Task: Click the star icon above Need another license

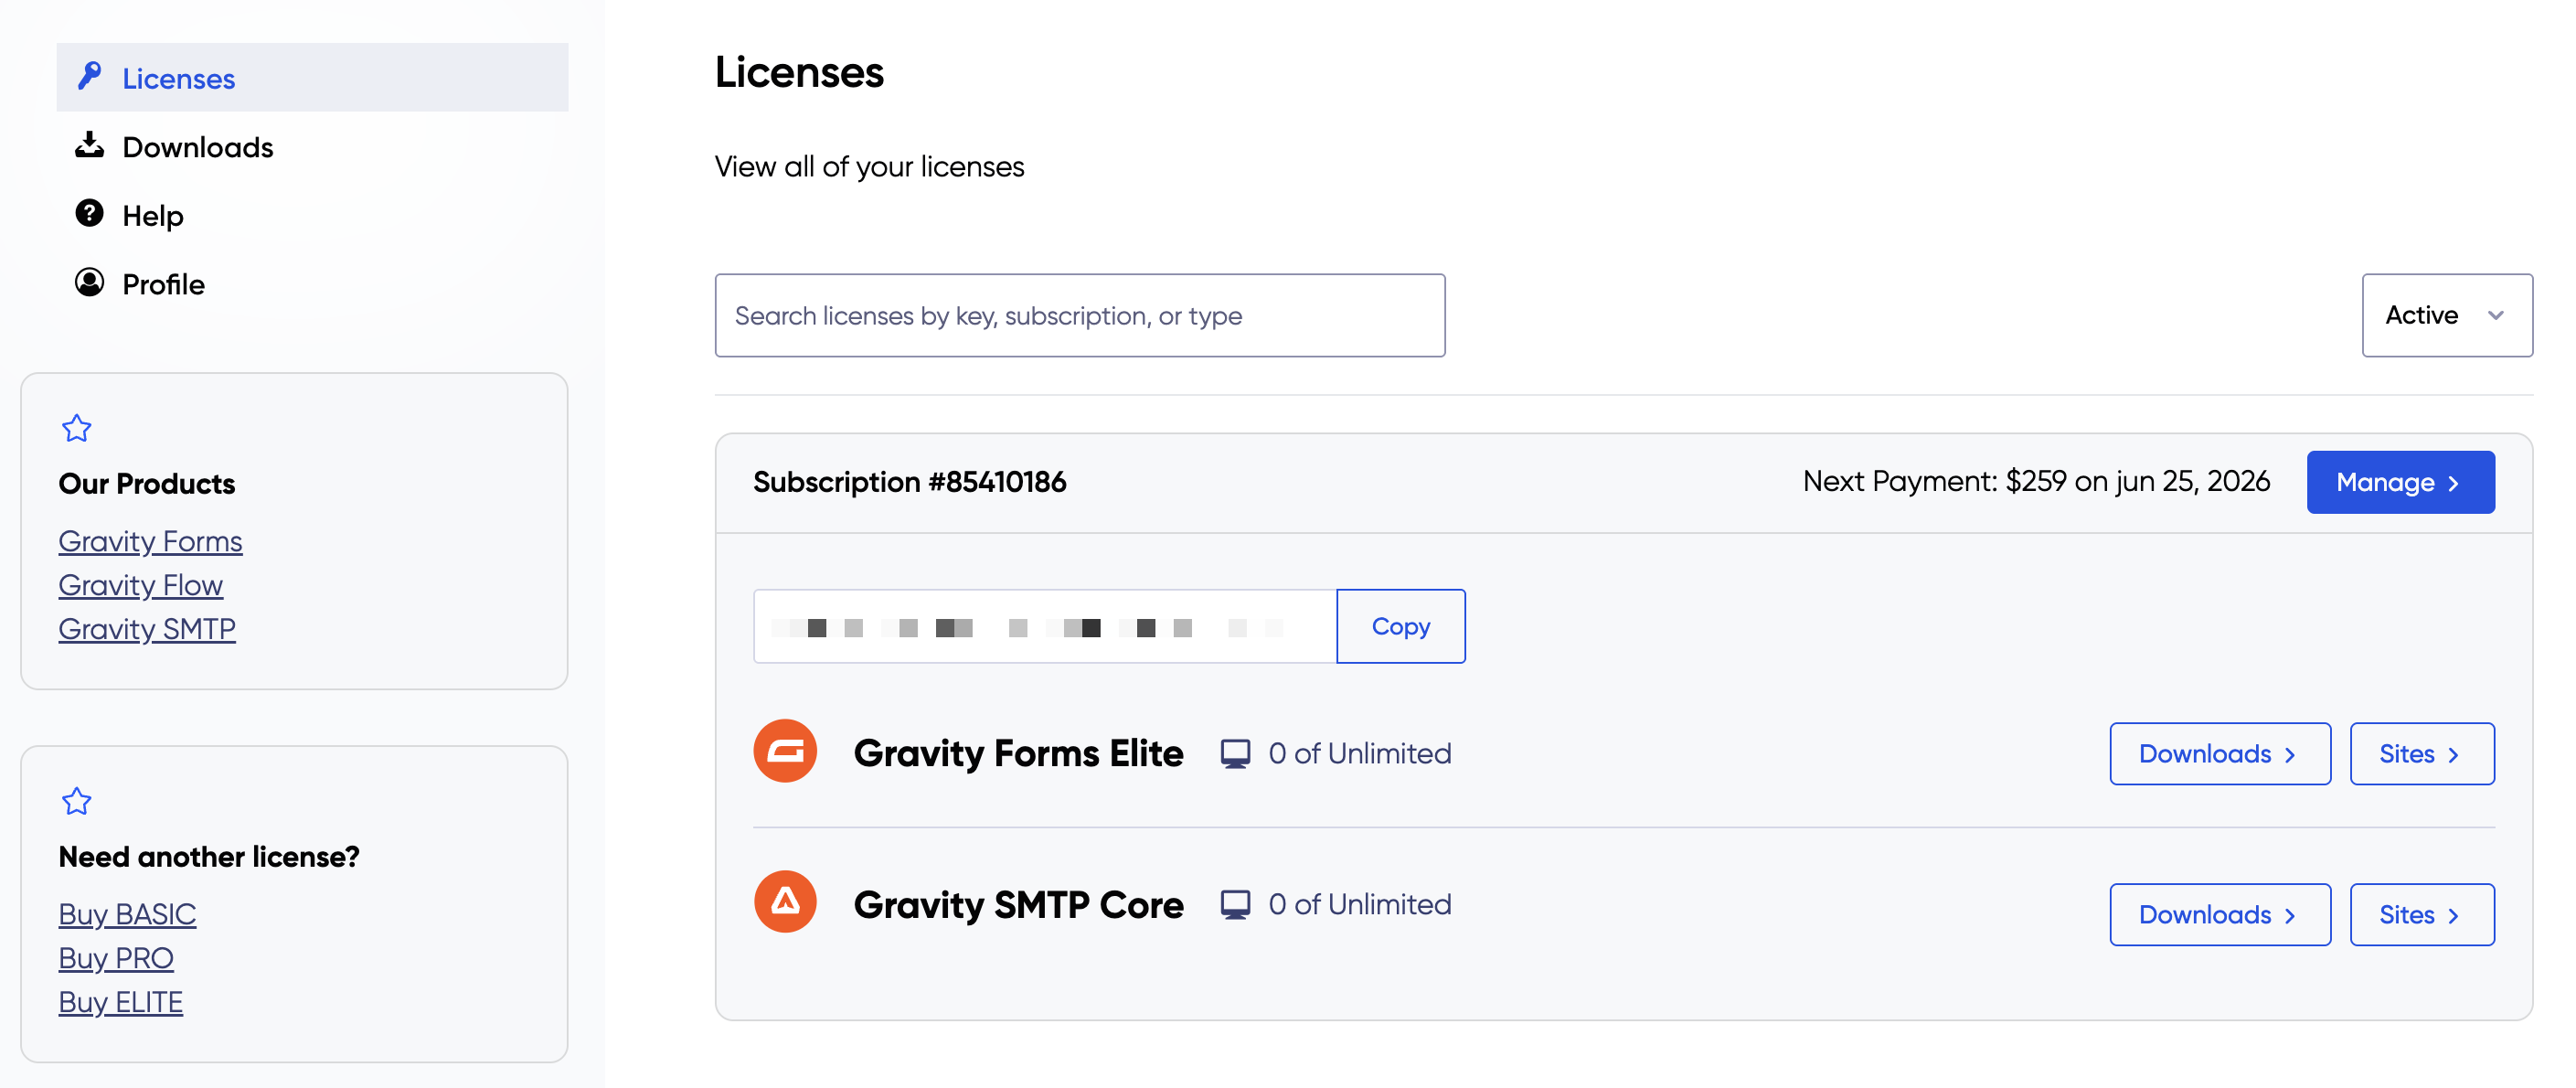Action: tap(77, 802)
